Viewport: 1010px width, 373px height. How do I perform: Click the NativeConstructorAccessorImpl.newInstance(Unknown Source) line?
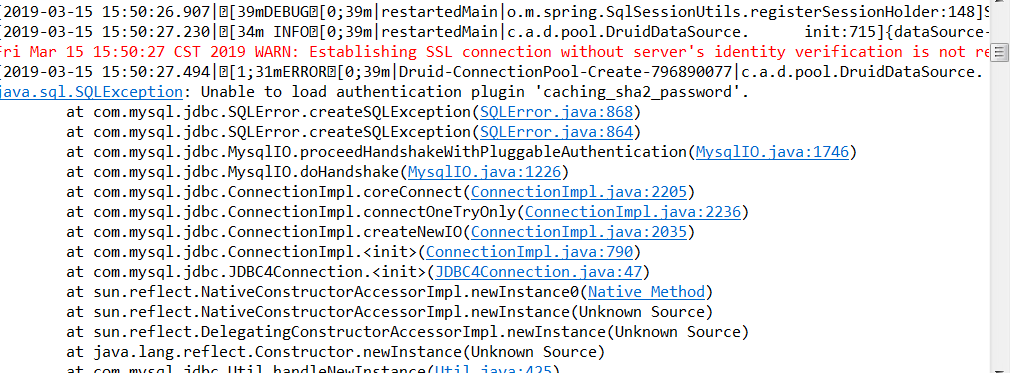pyautogui.click(x=390, y=312)
